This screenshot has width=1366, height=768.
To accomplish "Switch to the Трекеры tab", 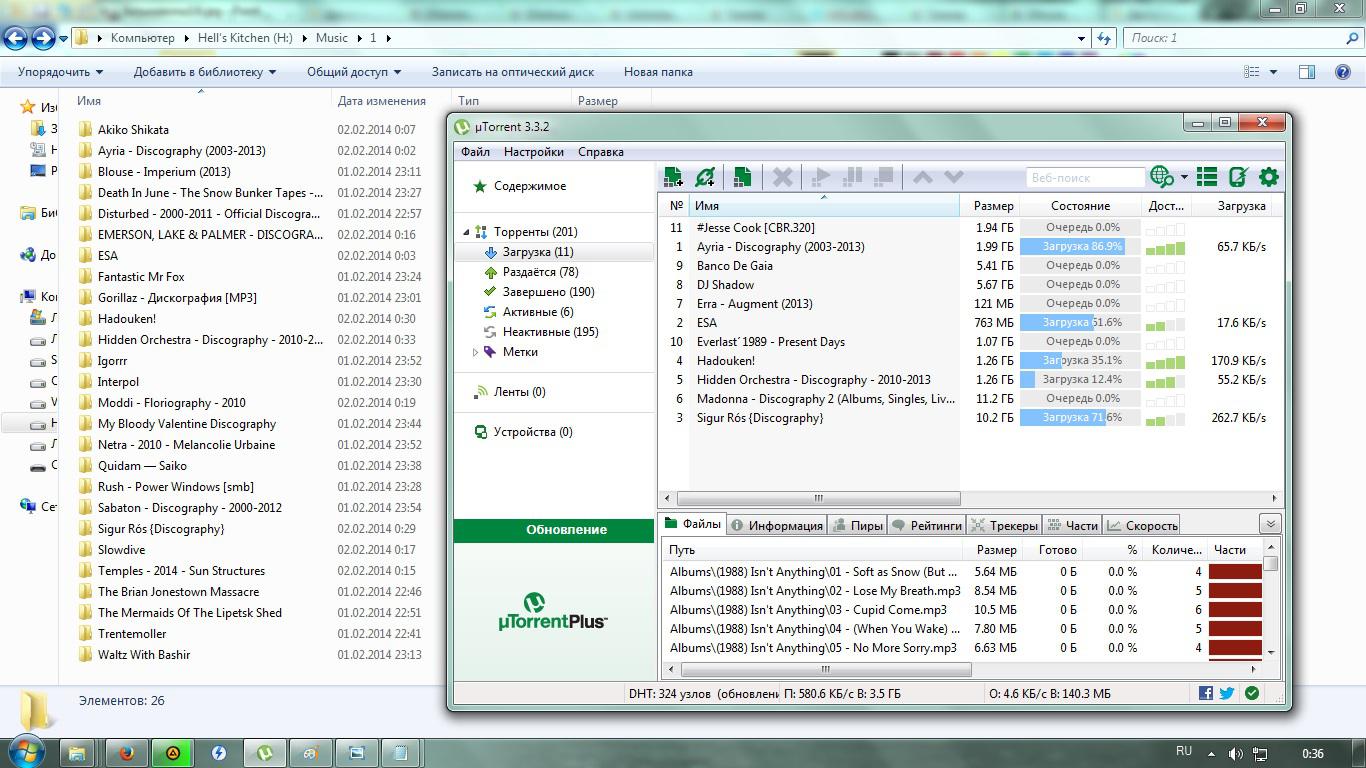I will (x=1003, y=525).
